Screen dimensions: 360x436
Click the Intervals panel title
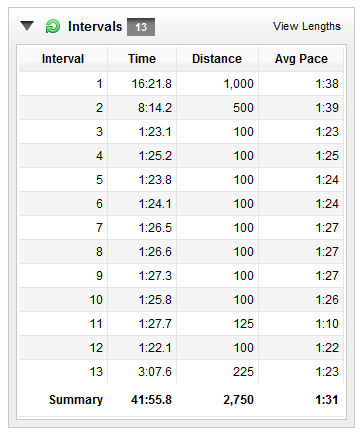tap(95, 27)
